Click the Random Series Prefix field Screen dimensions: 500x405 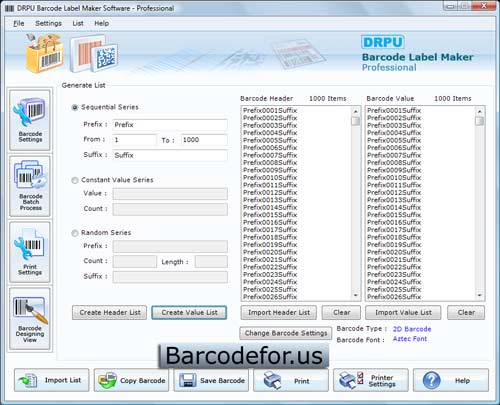170,246
